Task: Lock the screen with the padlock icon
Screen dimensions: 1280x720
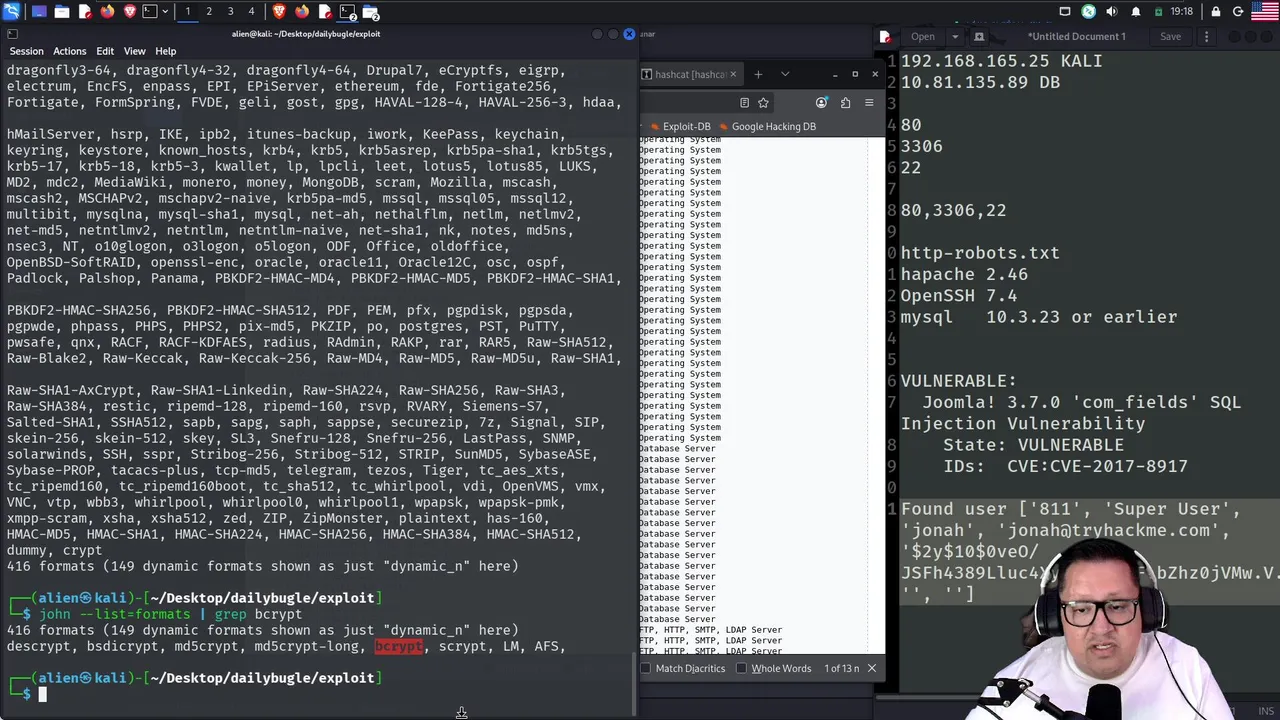Action: tap(1216, 11)
